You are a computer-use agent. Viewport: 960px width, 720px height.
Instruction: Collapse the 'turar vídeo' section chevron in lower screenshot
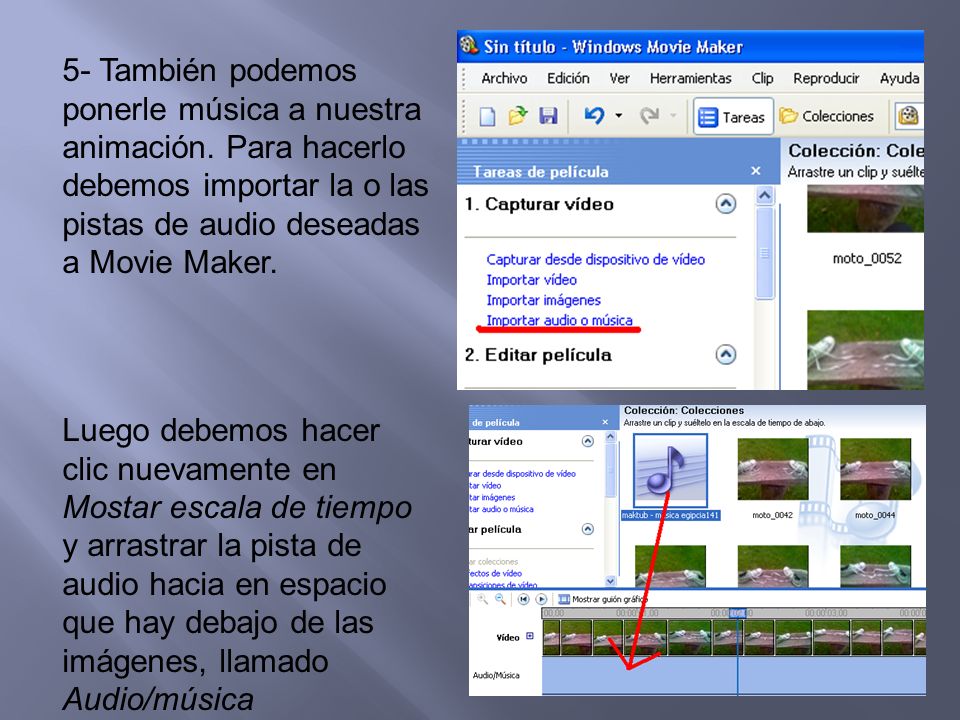pyautogui.click(x=587, y=441)
